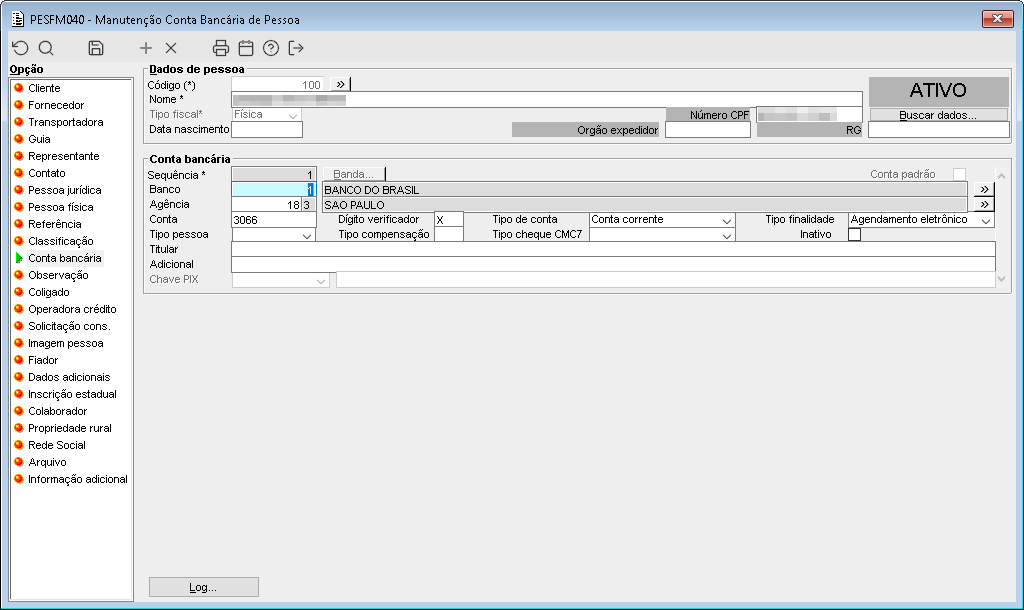The height and width of the screenshot is (610, 1024).
Task: Click the exit door arrow icon
Action: pos(296,48)
